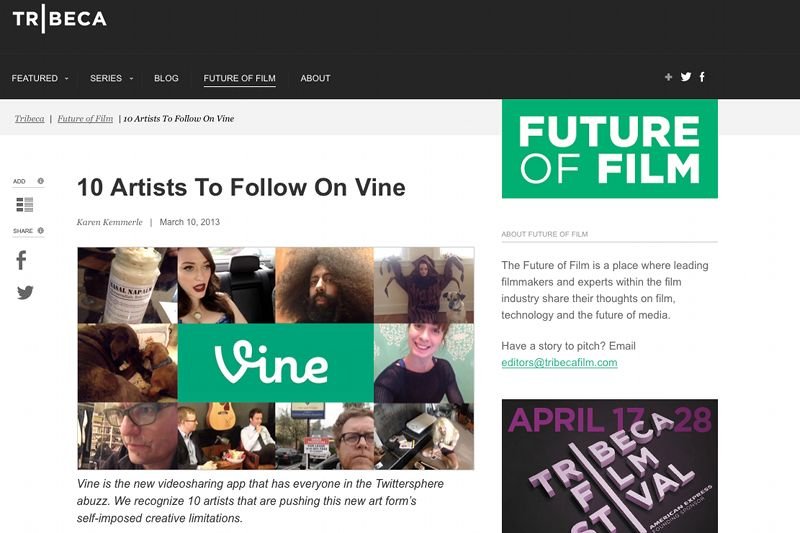Viewport: 800px width, 533px height.
Task: Share article via sidebar Twitter icon
Action: tap(25, 292)
